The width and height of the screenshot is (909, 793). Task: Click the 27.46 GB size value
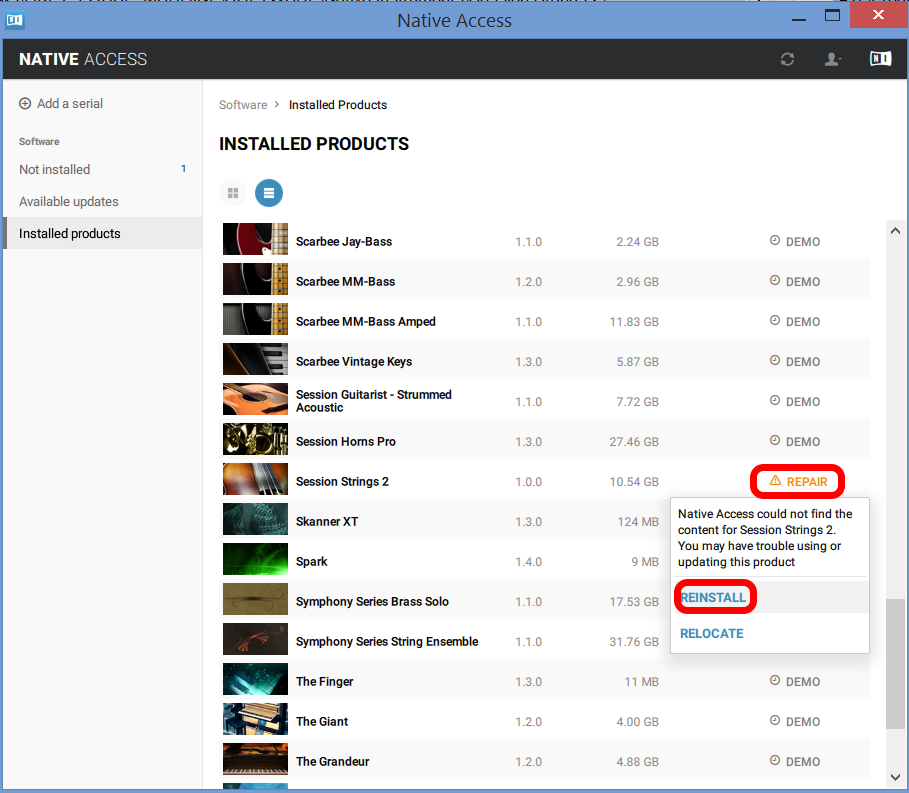click(634, 442)
